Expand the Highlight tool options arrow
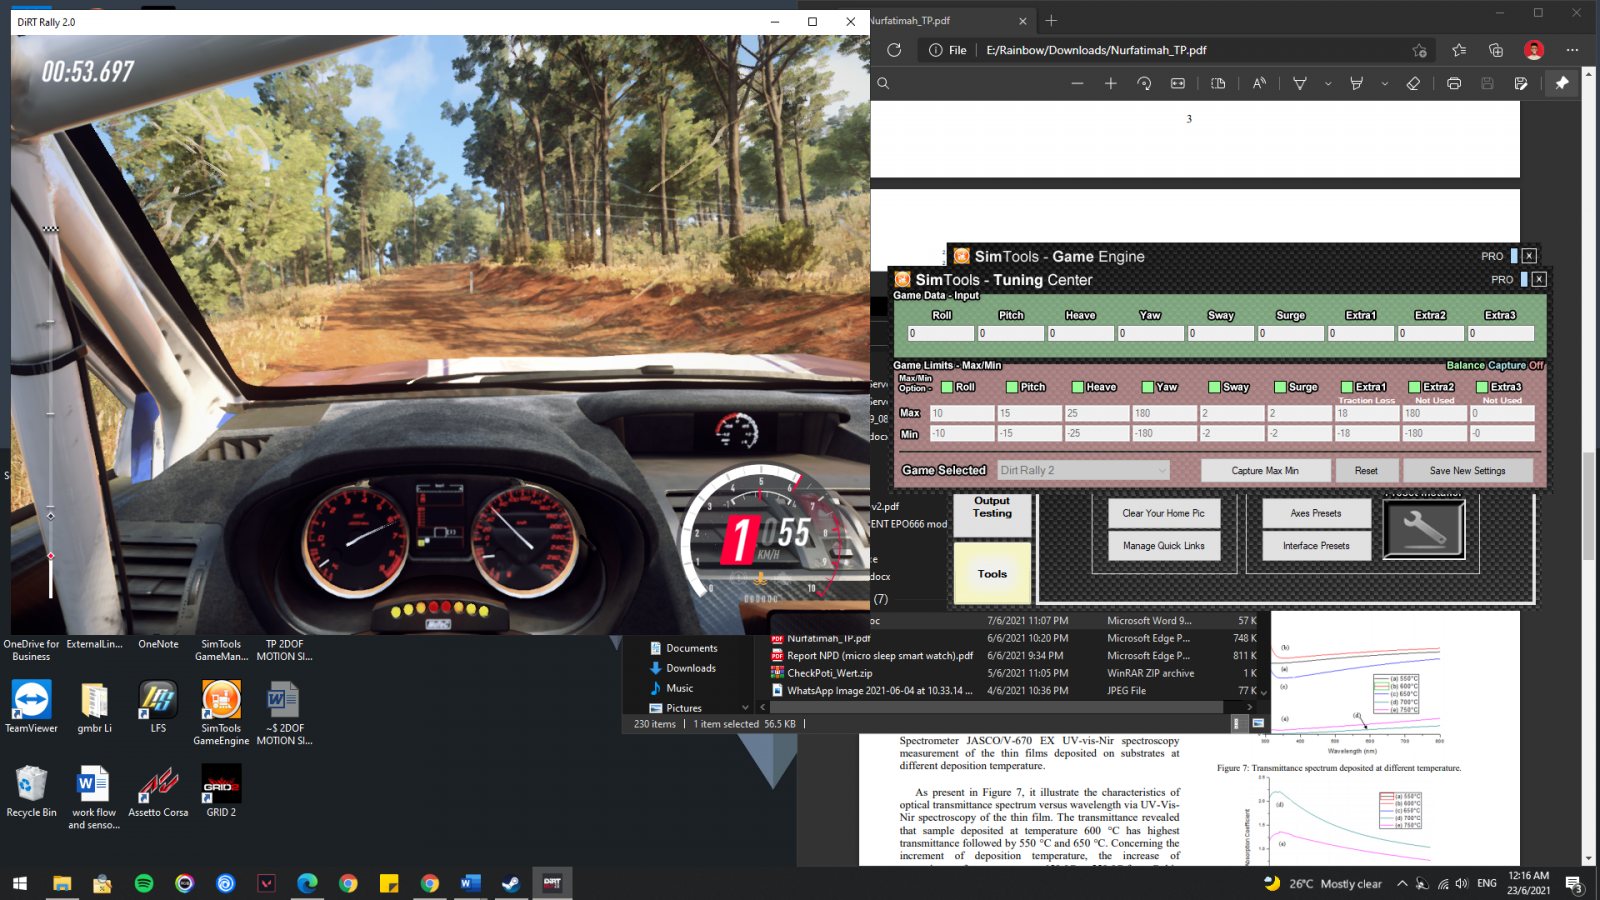1600x900 pixels. (x=1385, y=84)
